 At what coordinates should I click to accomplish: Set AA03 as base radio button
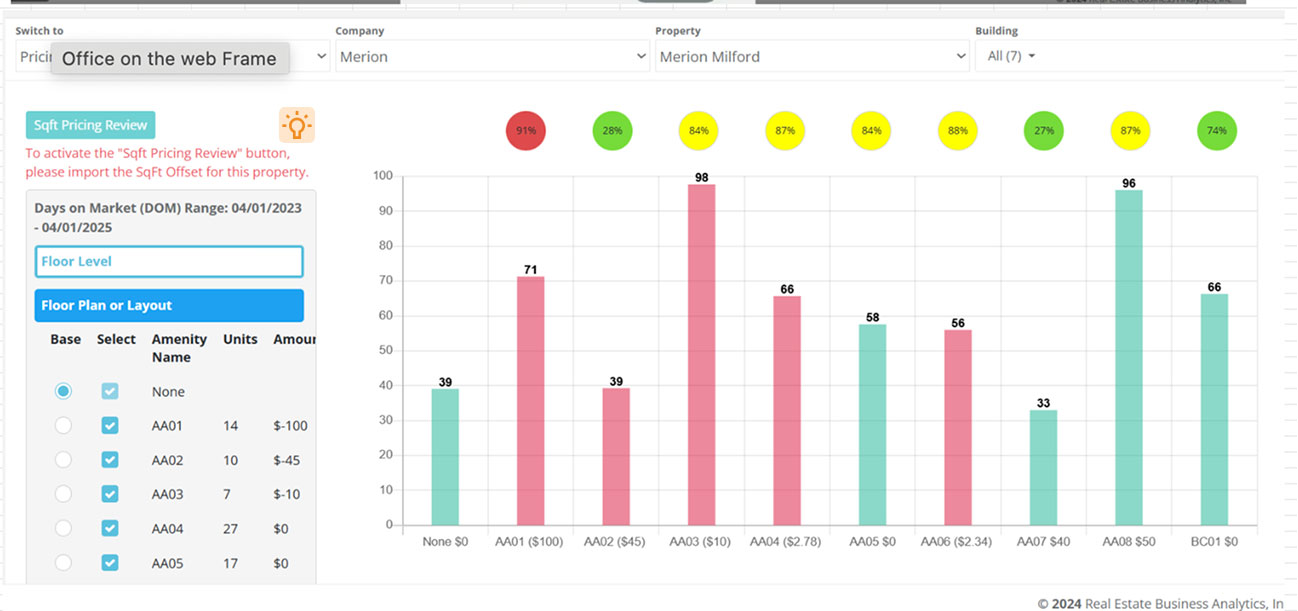(63, 493)
